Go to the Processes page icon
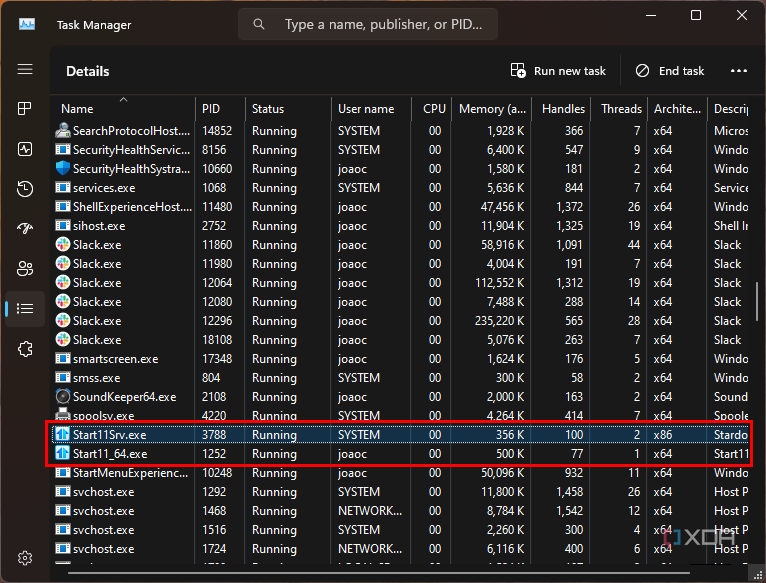Image resolution: width=766 pixels, height=583 pixels. [x=25, y=108]
